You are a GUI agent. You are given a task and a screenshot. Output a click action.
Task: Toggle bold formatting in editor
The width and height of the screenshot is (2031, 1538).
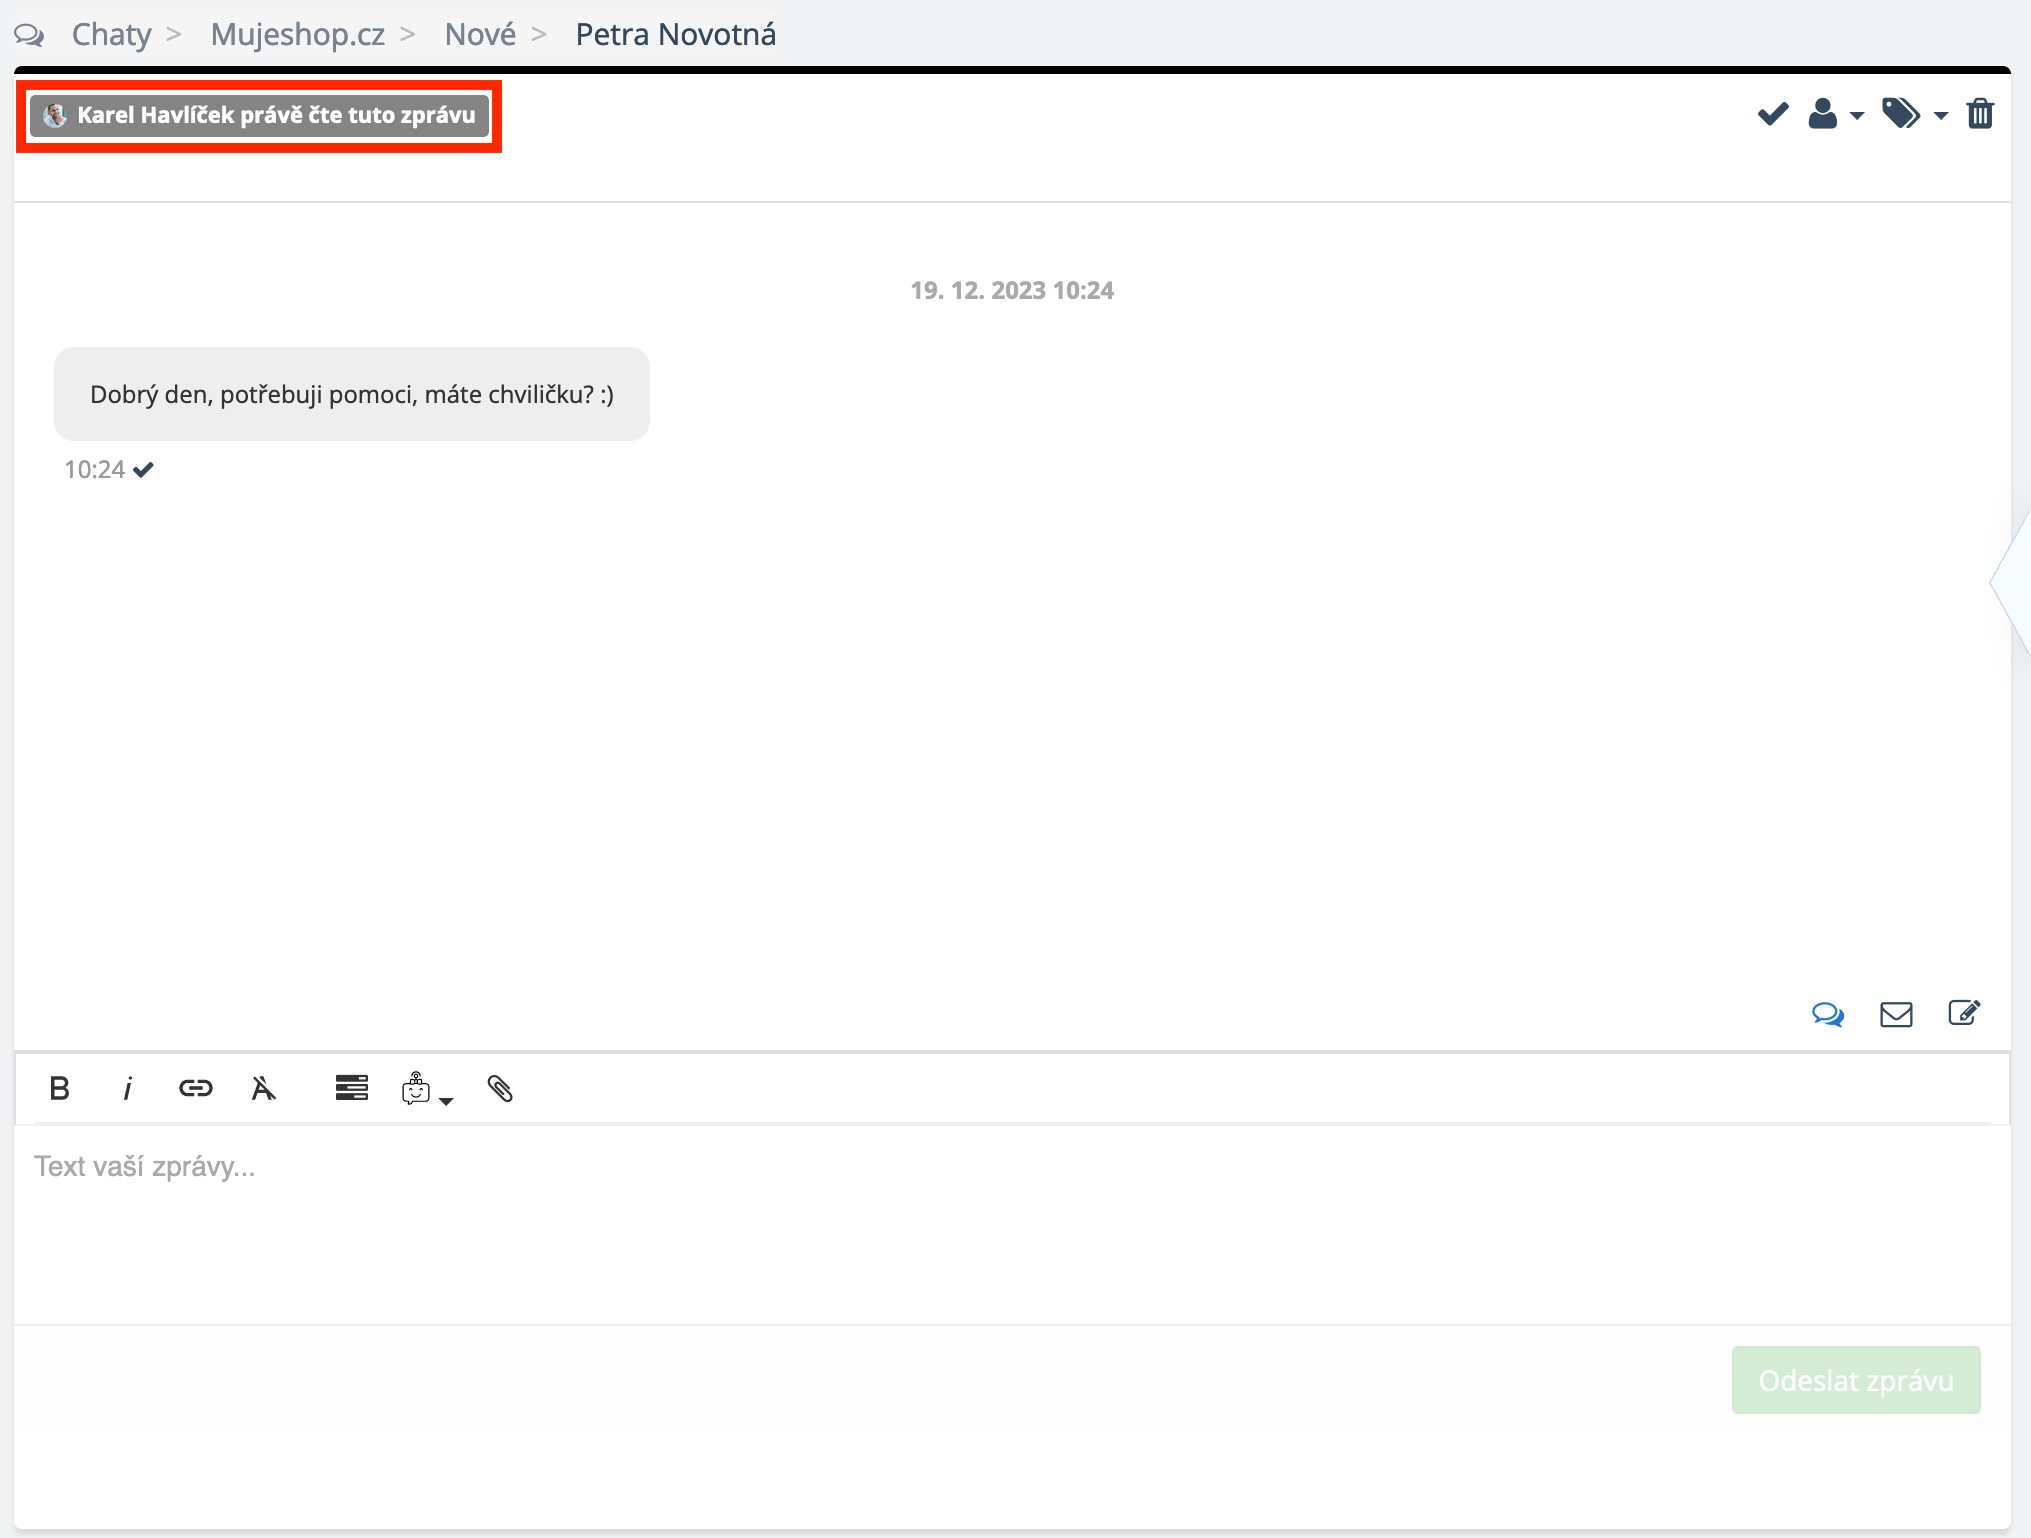point(60,1088)
